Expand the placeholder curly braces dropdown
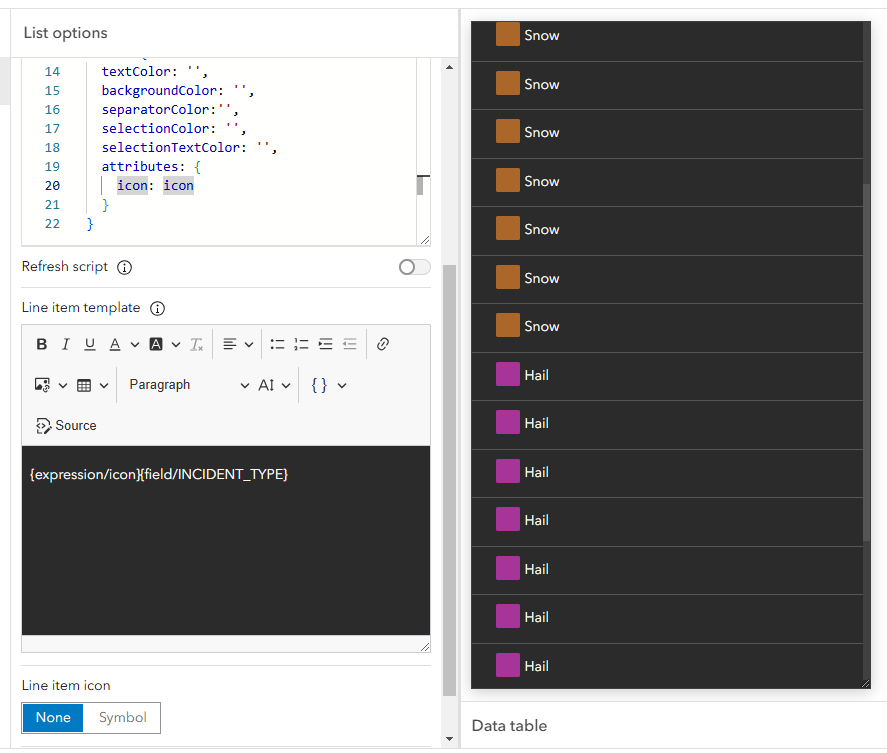Screen dimensions: 887x753 click(x=327, y=384)
